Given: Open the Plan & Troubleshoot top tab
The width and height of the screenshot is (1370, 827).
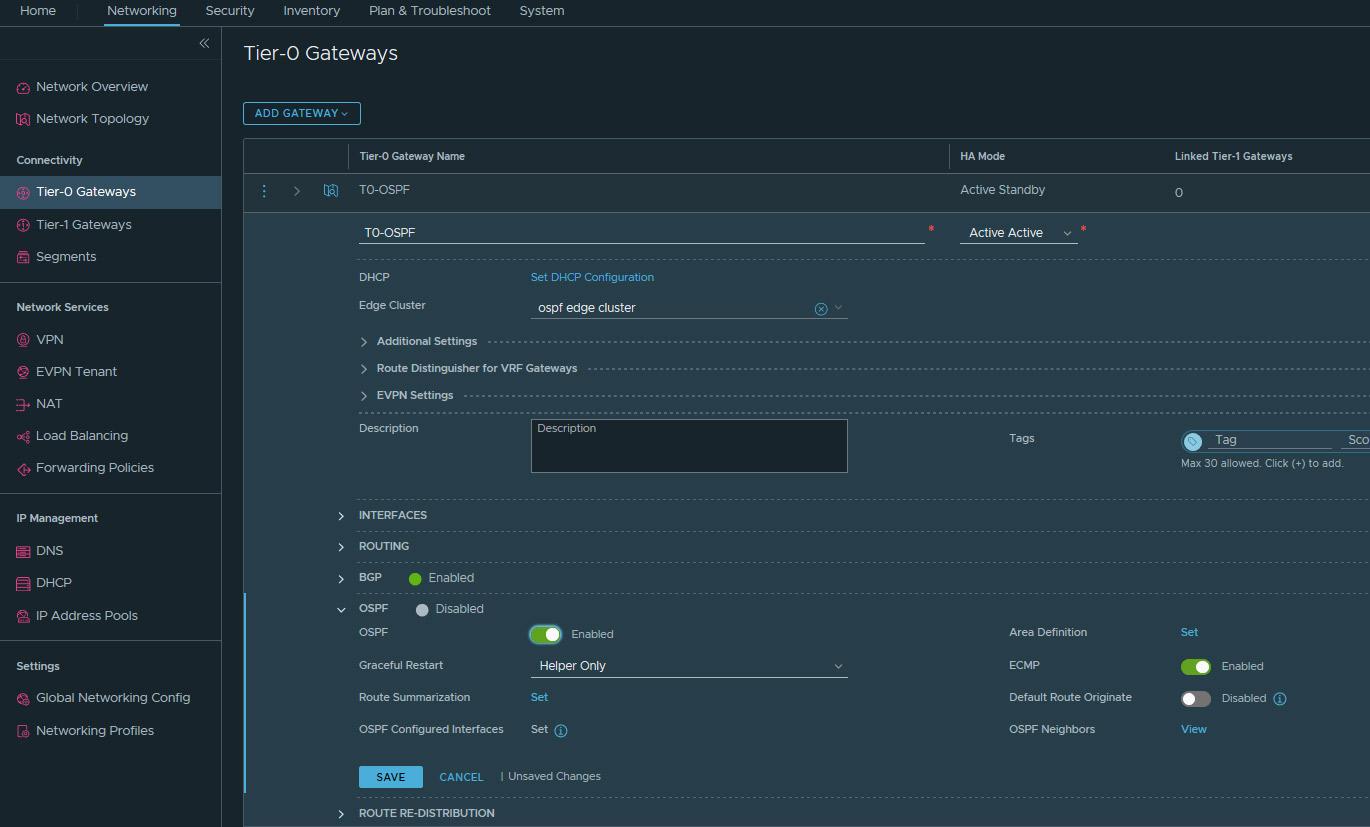Looking at the screenshot, I should 430,11.
